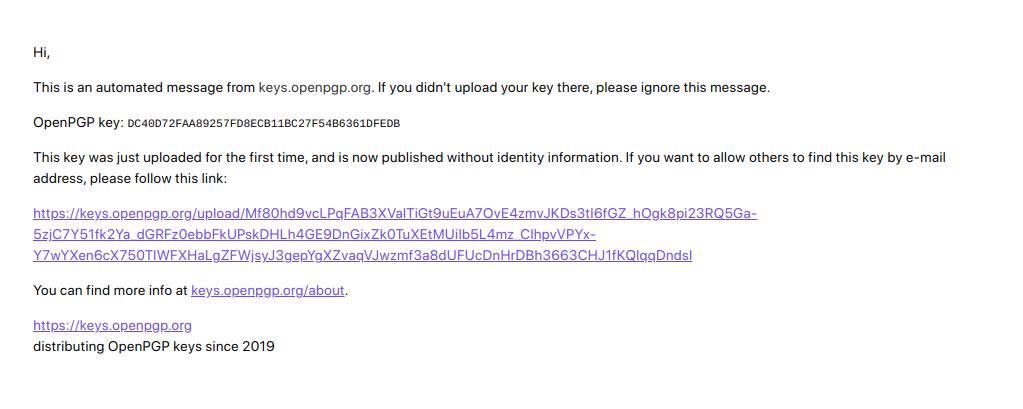The height and width of the screenshot is (409, 1023).
Task: Open the keys.openpgp.org/about link
Action: pos(267,290)
